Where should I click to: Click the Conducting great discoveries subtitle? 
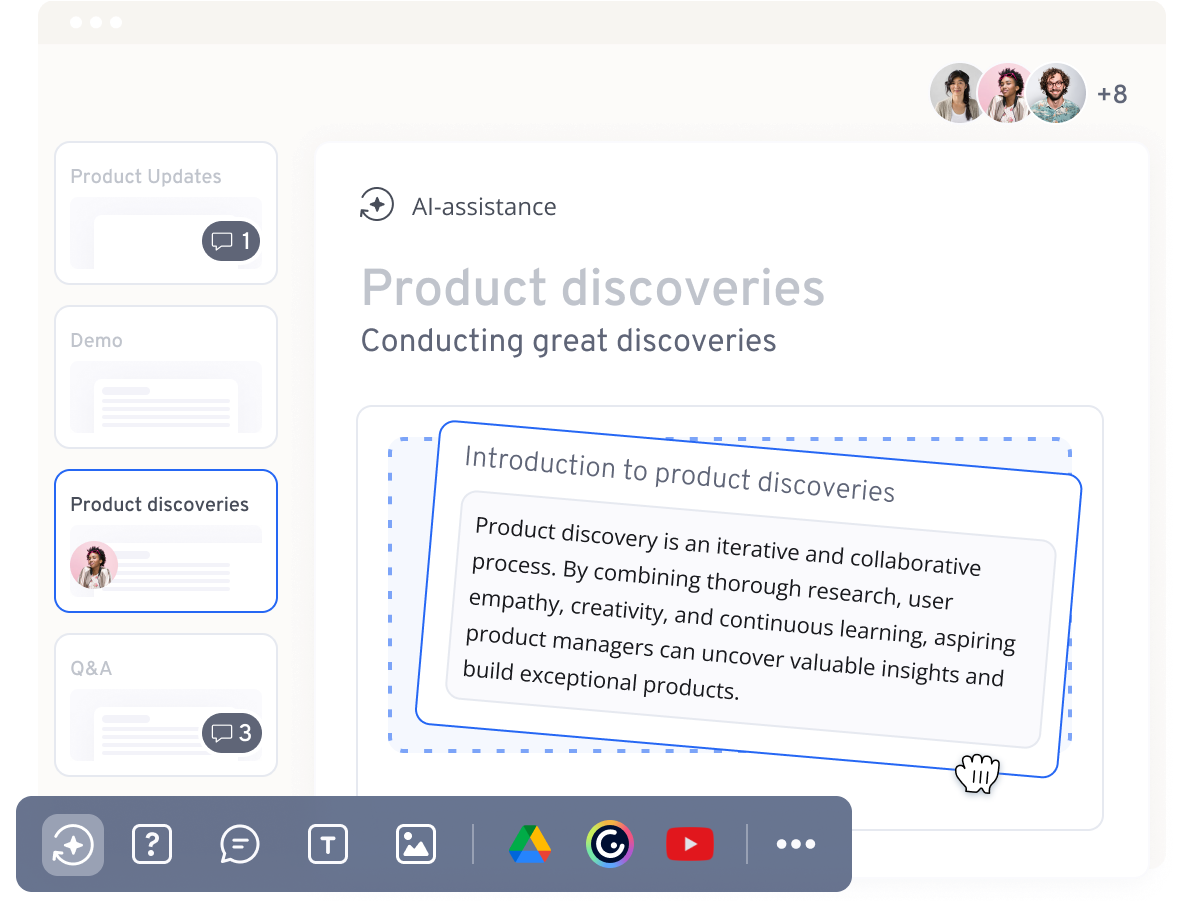click(x=568, y=341)
